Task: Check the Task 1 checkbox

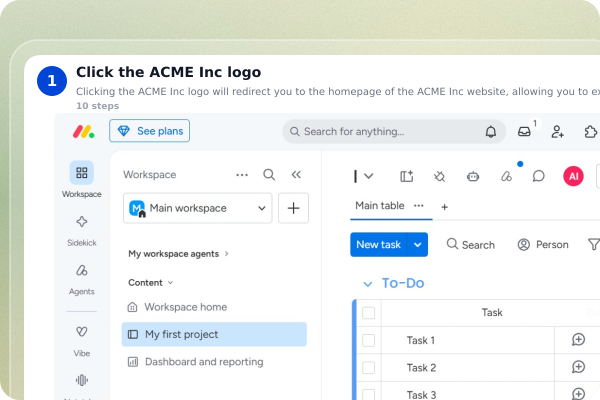Action: click(368, 340)
